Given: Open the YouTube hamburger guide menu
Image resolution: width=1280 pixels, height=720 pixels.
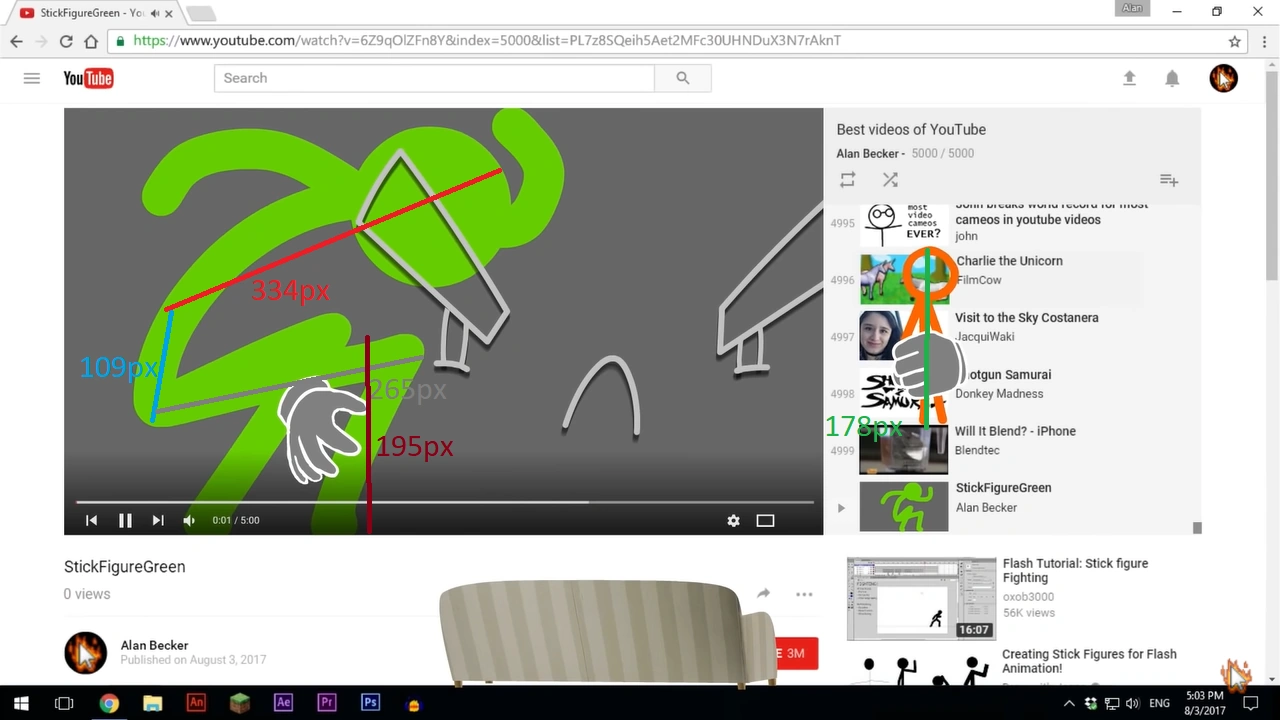Looking at the screenshot, I should (x=32, y=78).
